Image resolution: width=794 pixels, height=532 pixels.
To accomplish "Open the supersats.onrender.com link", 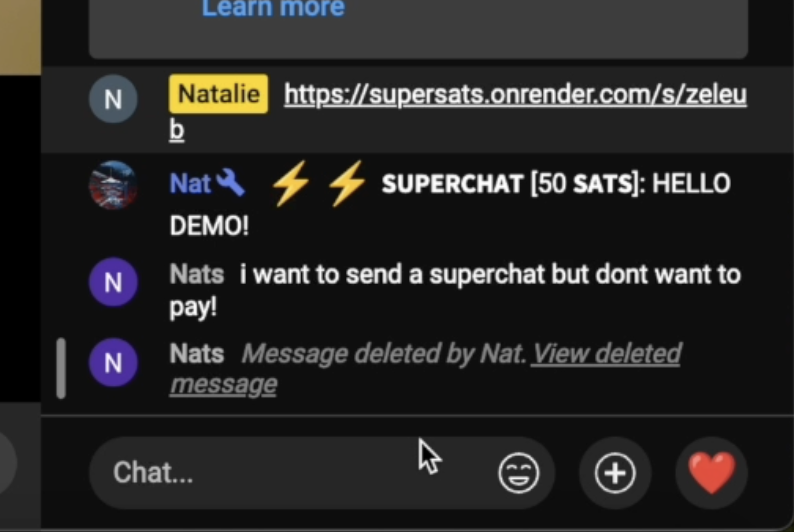I will [458, 111].
